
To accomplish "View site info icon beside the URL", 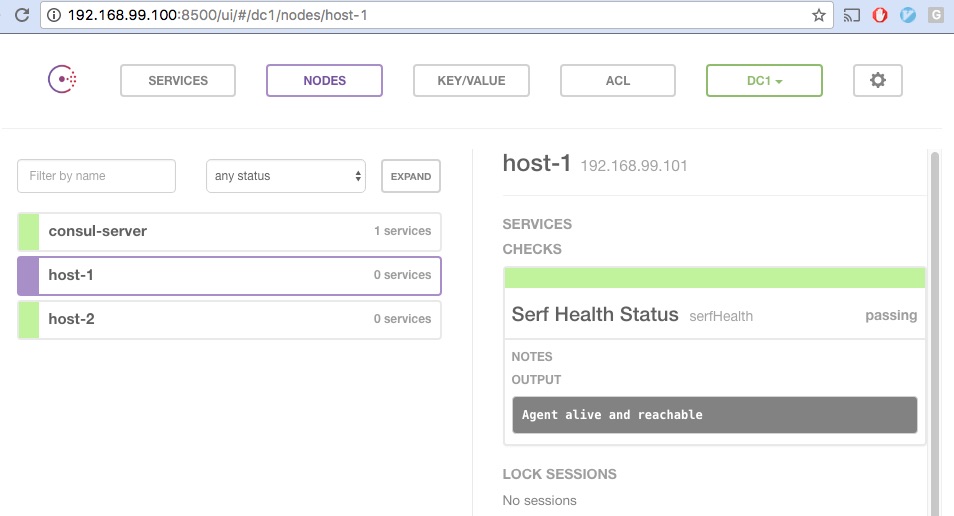I will 54,15.
